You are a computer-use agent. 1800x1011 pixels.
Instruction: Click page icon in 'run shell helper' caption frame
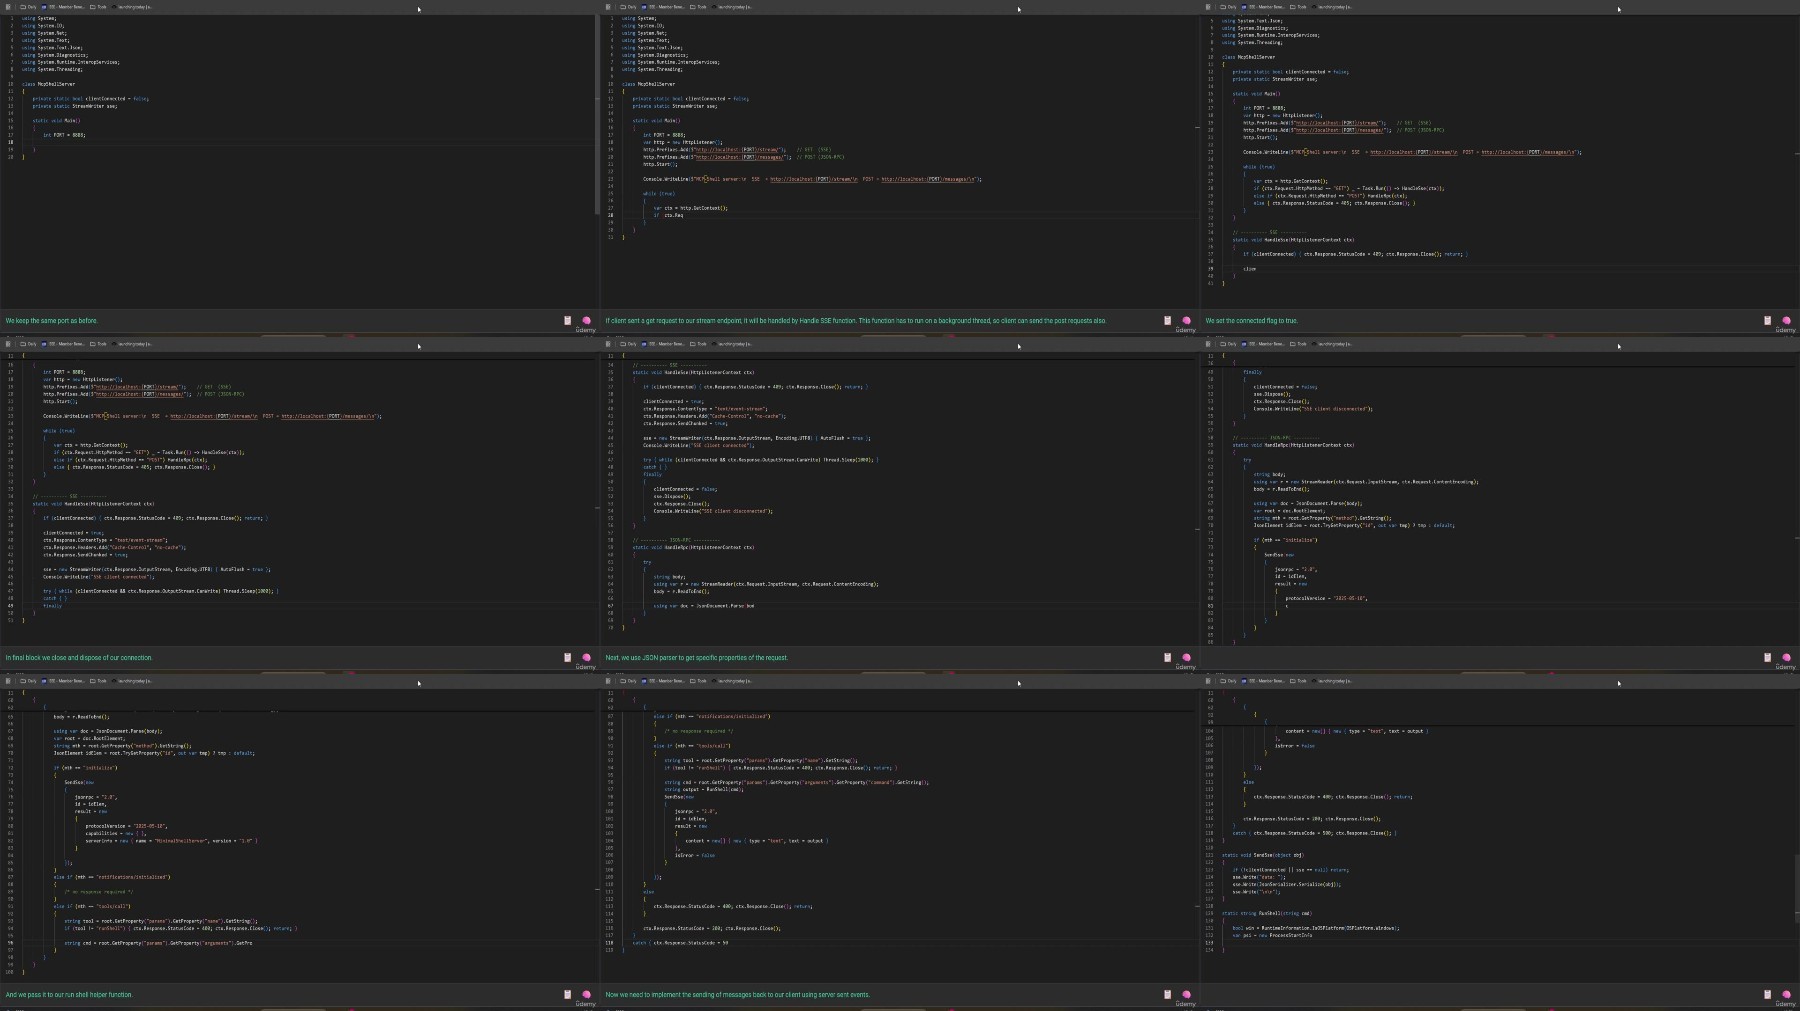click(x=8, y=681)
